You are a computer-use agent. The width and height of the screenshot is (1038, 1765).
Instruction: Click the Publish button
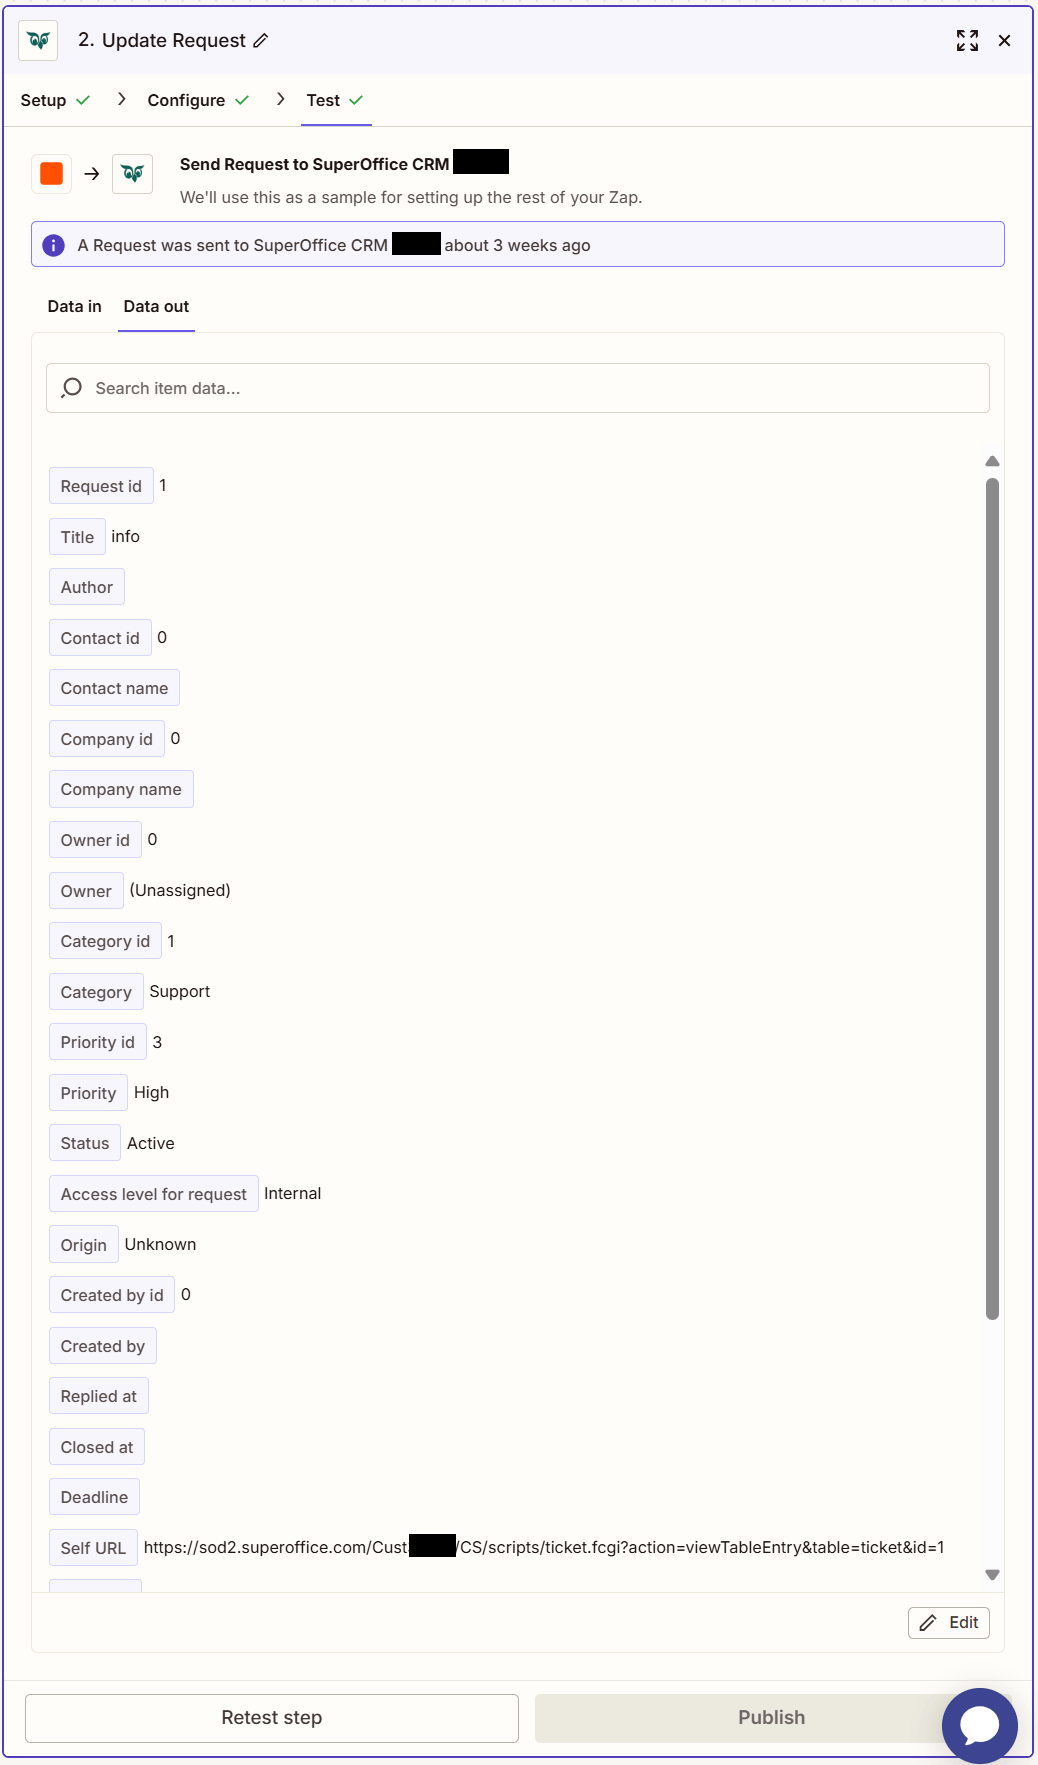(x=771, y=1717)
